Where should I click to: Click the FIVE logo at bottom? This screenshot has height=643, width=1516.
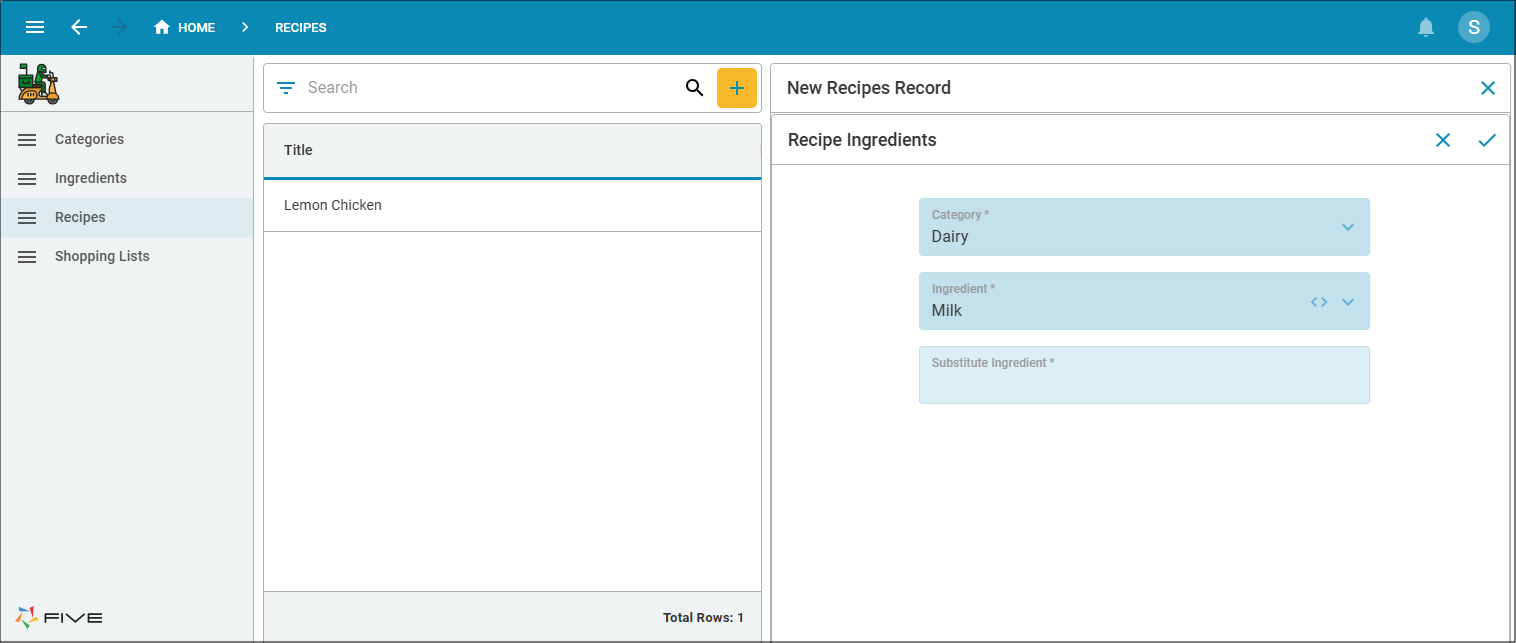(59, 617)
